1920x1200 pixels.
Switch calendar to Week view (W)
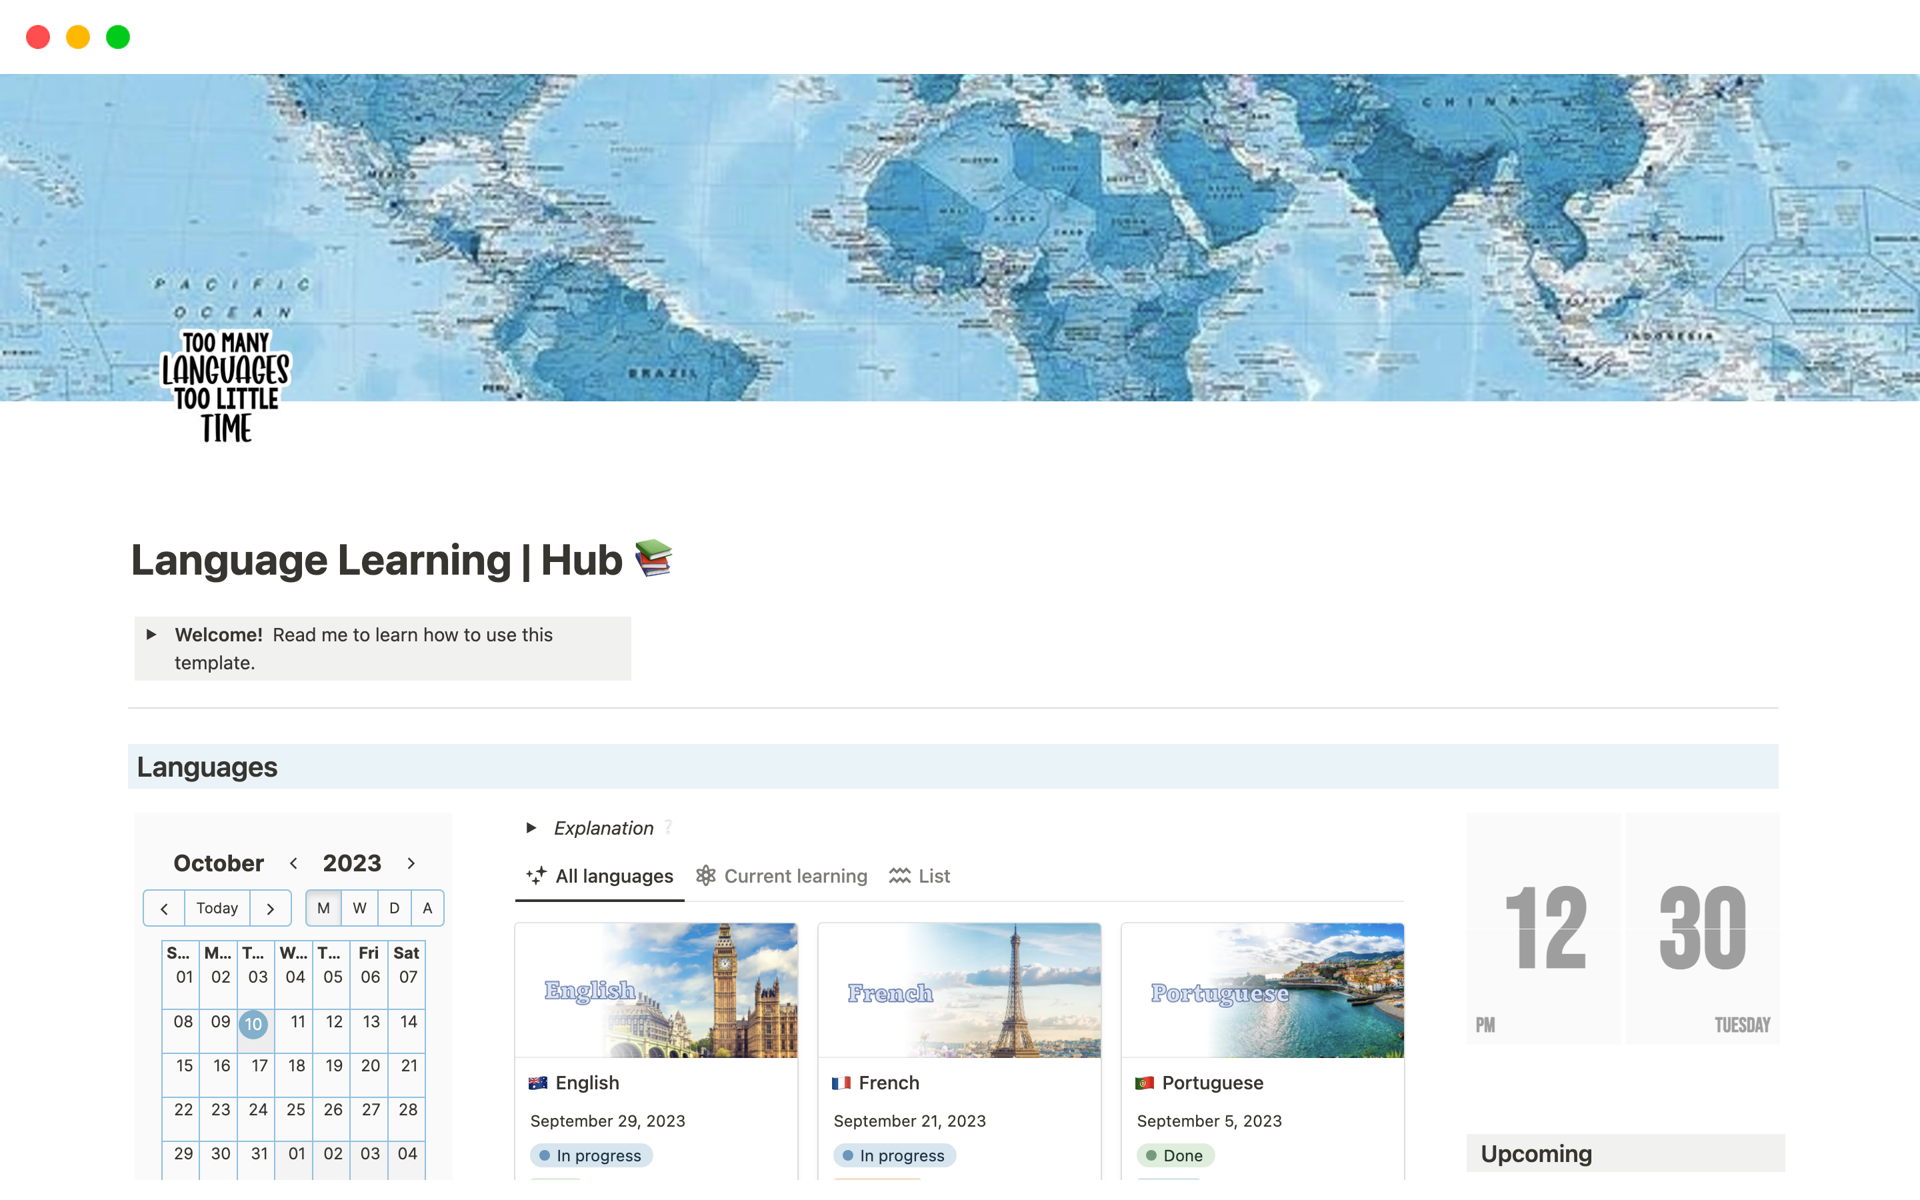pos(359,908)
